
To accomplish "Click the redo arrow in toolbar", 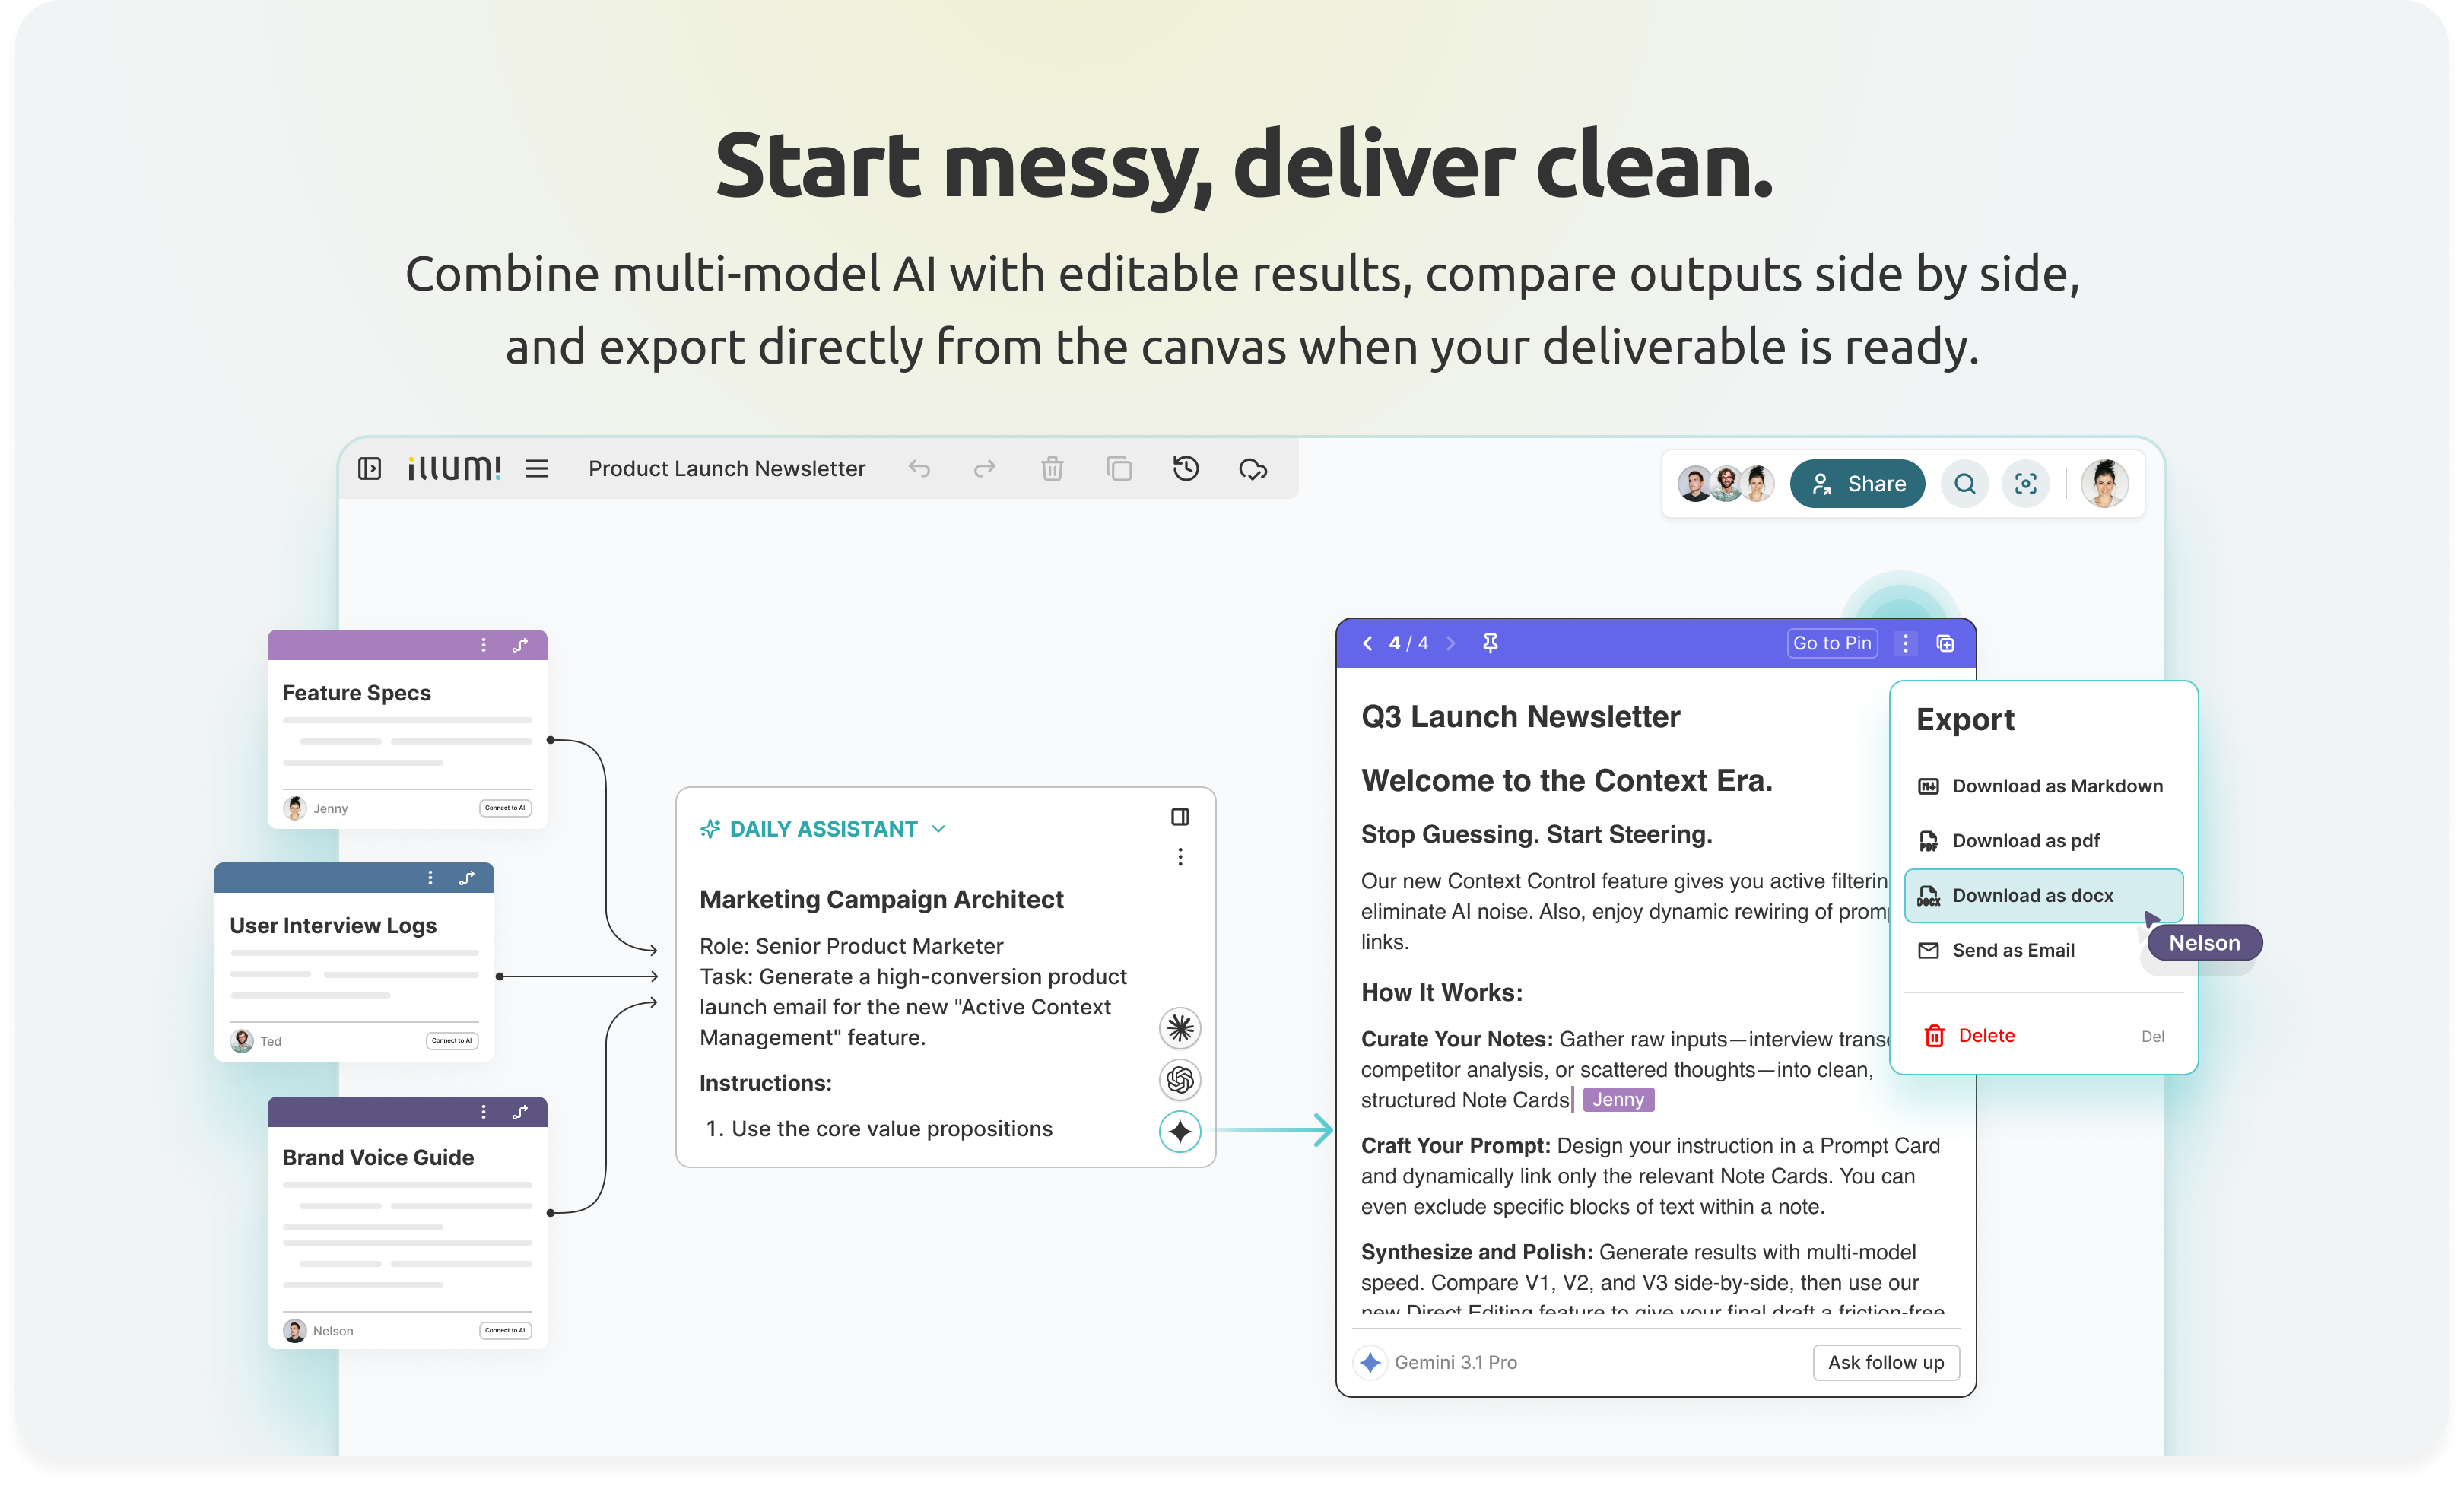I will [984, 468].
